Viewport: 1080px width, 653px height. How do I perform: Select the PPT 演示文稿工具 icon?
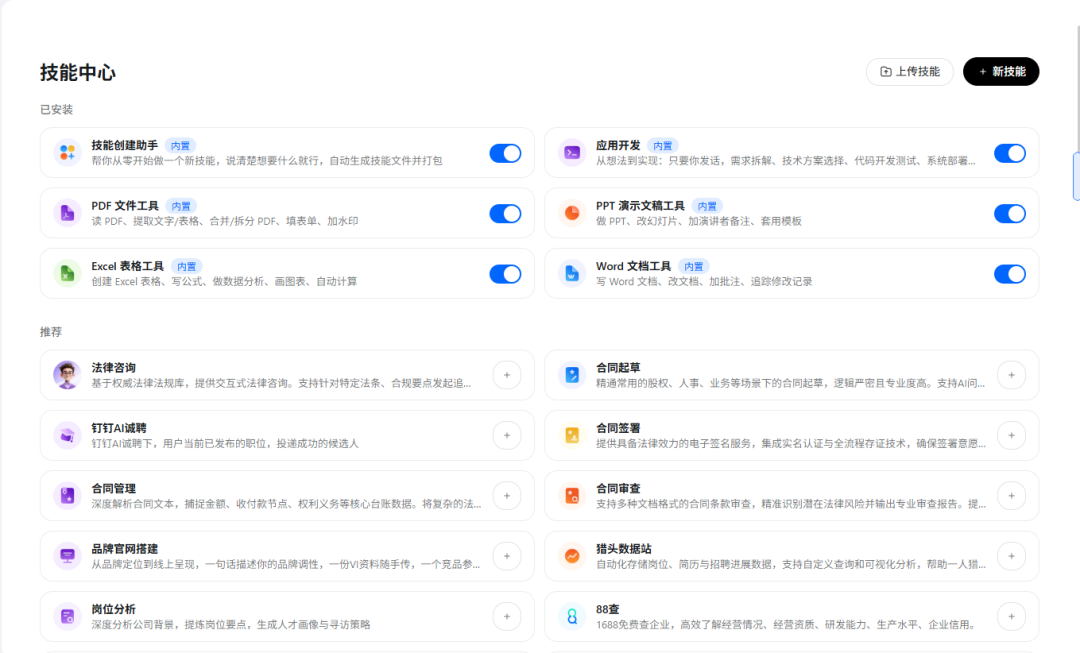[571, 213]
